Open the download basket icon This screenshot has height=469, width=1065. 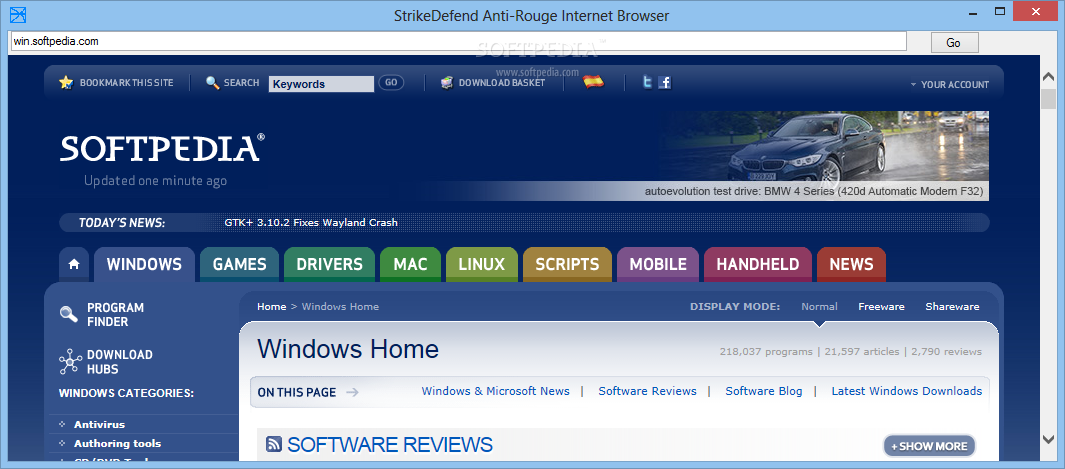[447, 83]
